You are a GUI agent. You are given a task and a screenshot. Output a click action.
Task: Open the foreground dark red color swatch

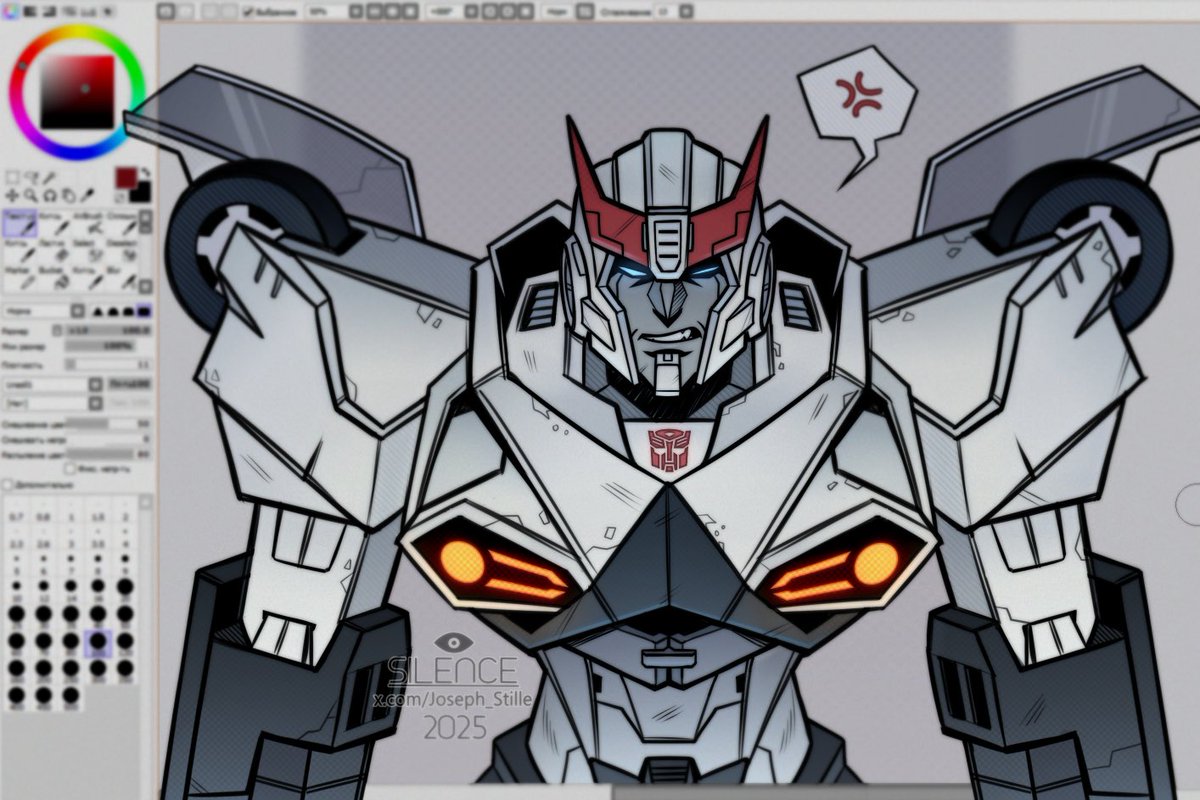pyautogui.click(x=126, y=178)
